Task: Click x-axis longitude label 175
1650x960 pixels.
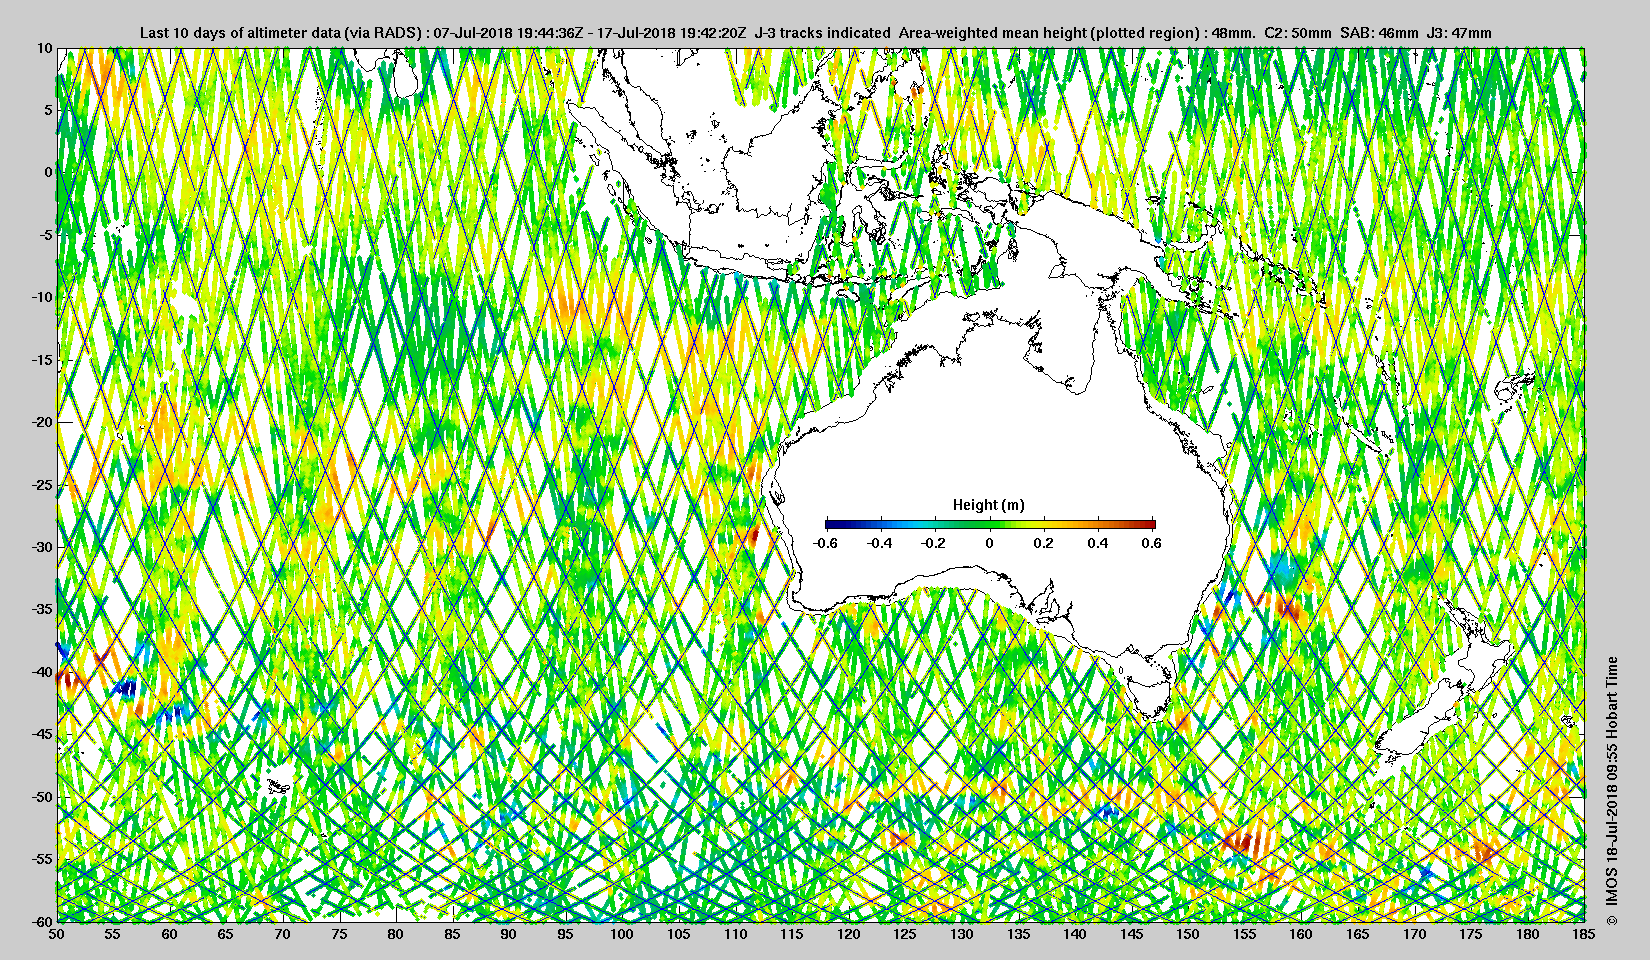Action: point(1471,935)
